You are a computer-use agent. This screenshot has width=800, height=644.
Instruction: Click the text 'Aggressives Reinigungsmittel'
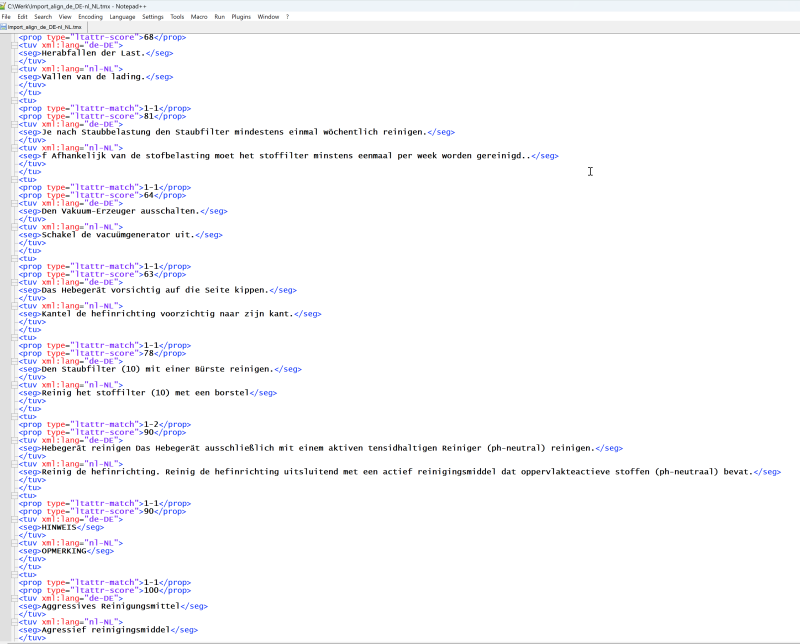[111, 607]
